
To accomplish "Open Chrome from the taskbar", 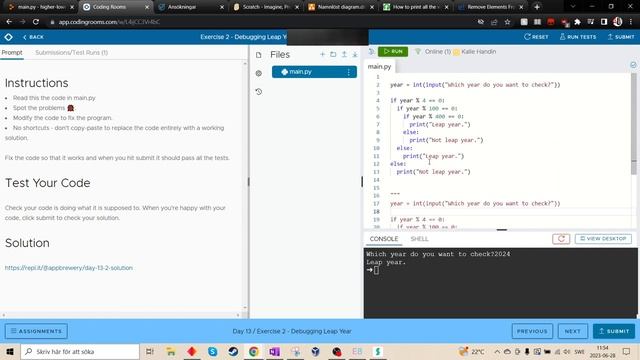I will (254, 351).
